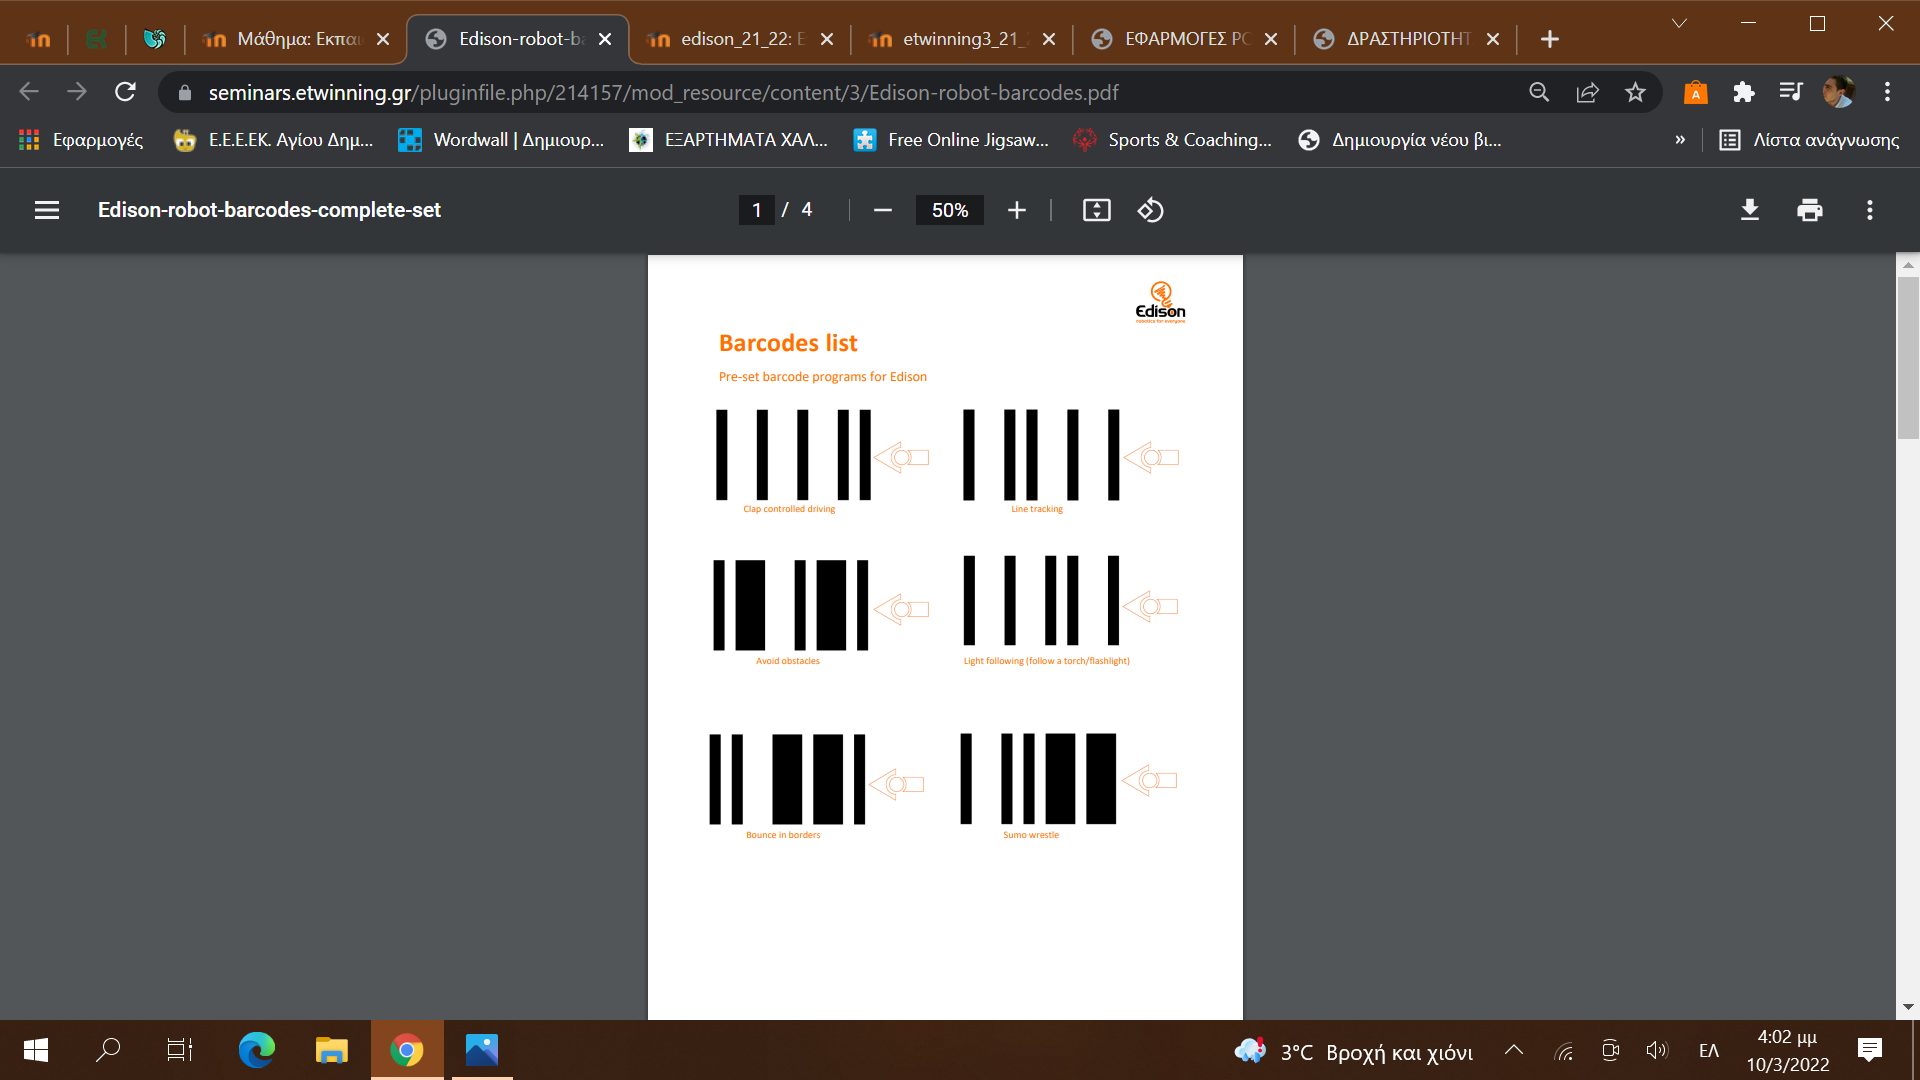The height and width of the screenshot is (1080, 1920).
Task: Go back to previous page in browser
Action: [x=29, y=92]
